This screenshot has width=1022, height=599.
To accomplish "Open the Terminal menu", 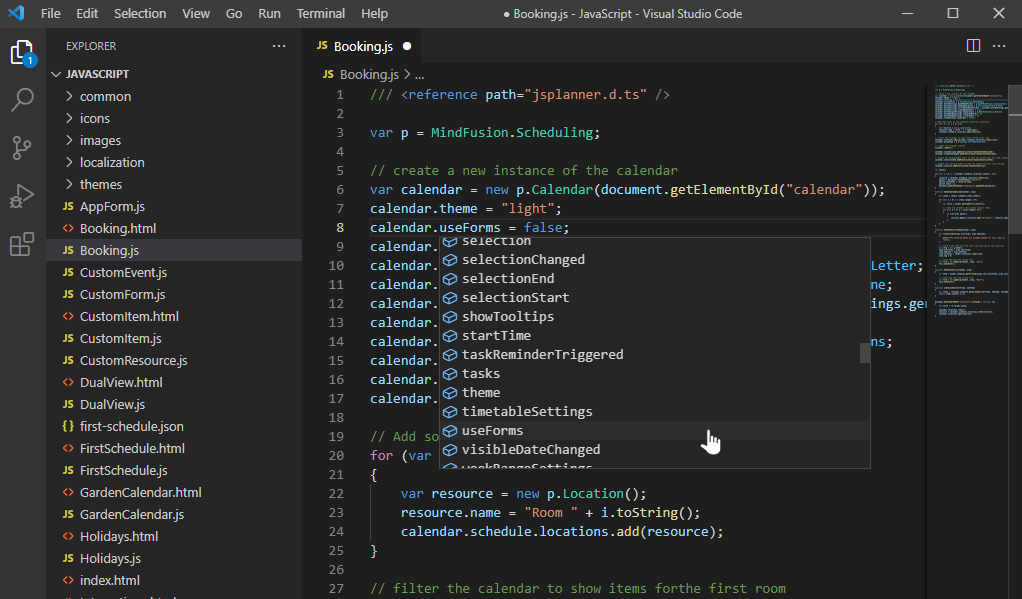I will click(321, 14).
